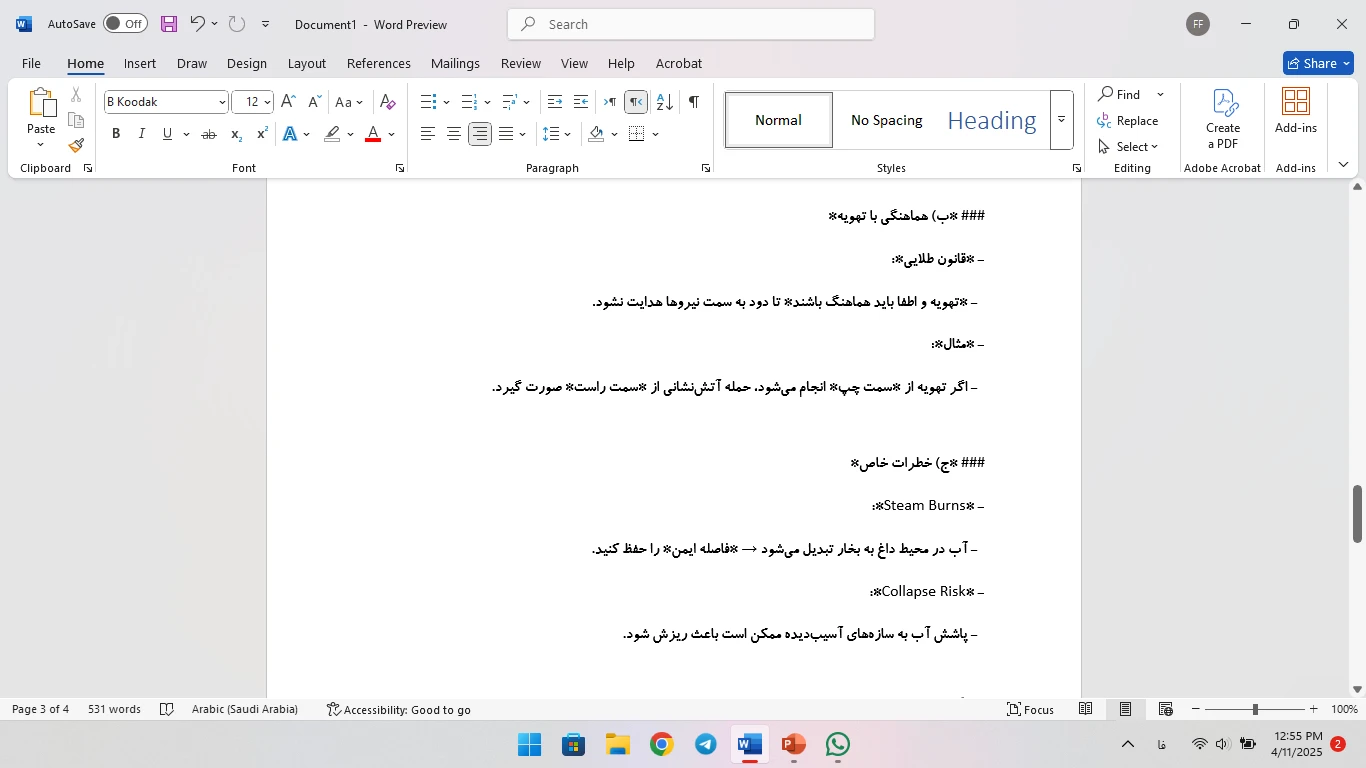
Task: Open the References tab
Action: [x=378, y=63]
